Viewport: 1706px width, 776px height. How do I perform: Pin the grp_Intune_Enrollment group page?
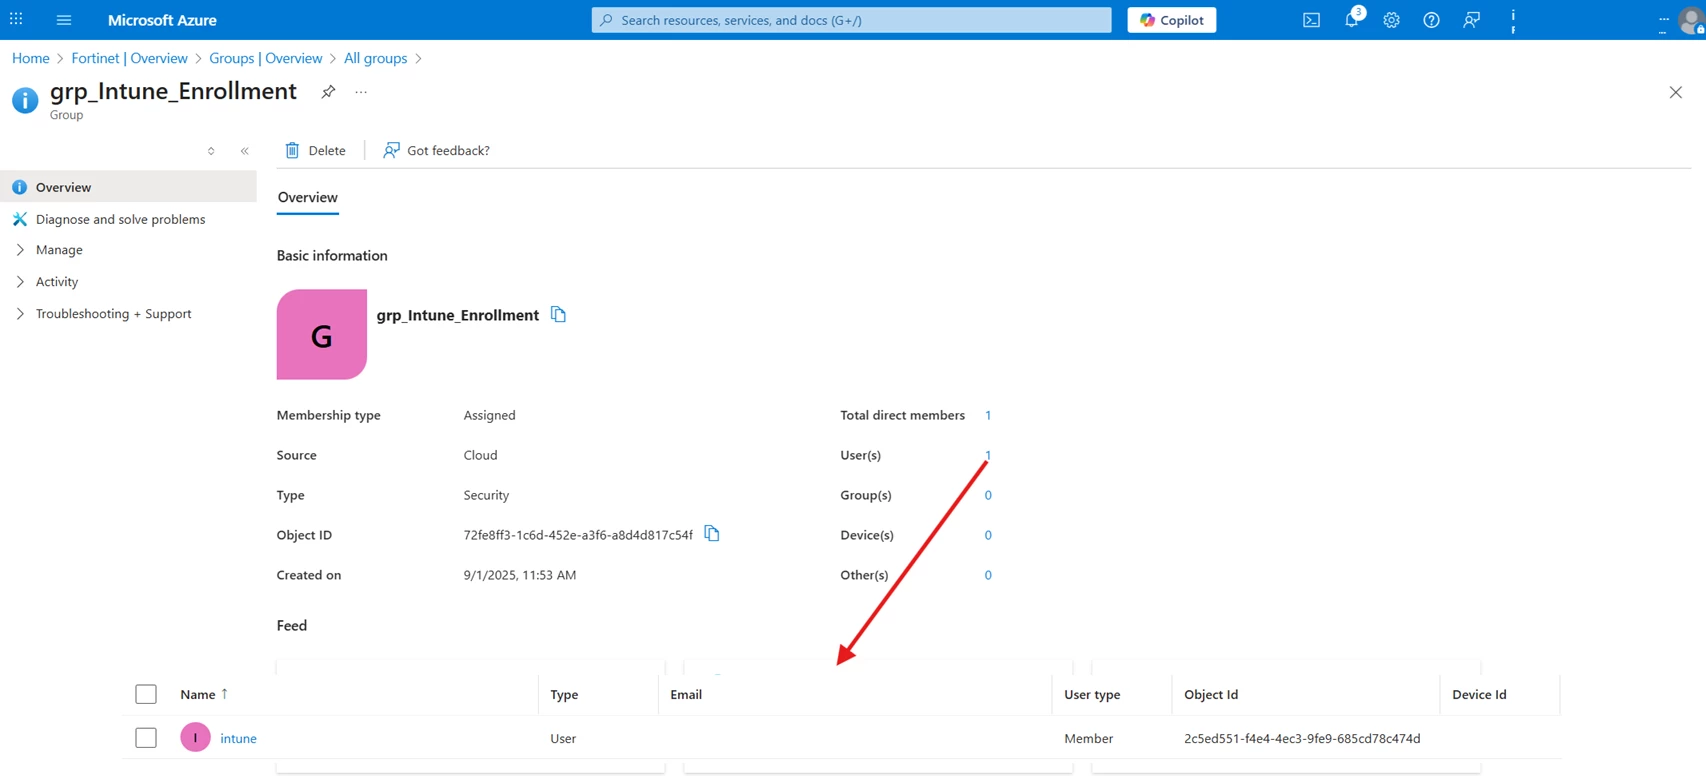click(x=328, y=92)
